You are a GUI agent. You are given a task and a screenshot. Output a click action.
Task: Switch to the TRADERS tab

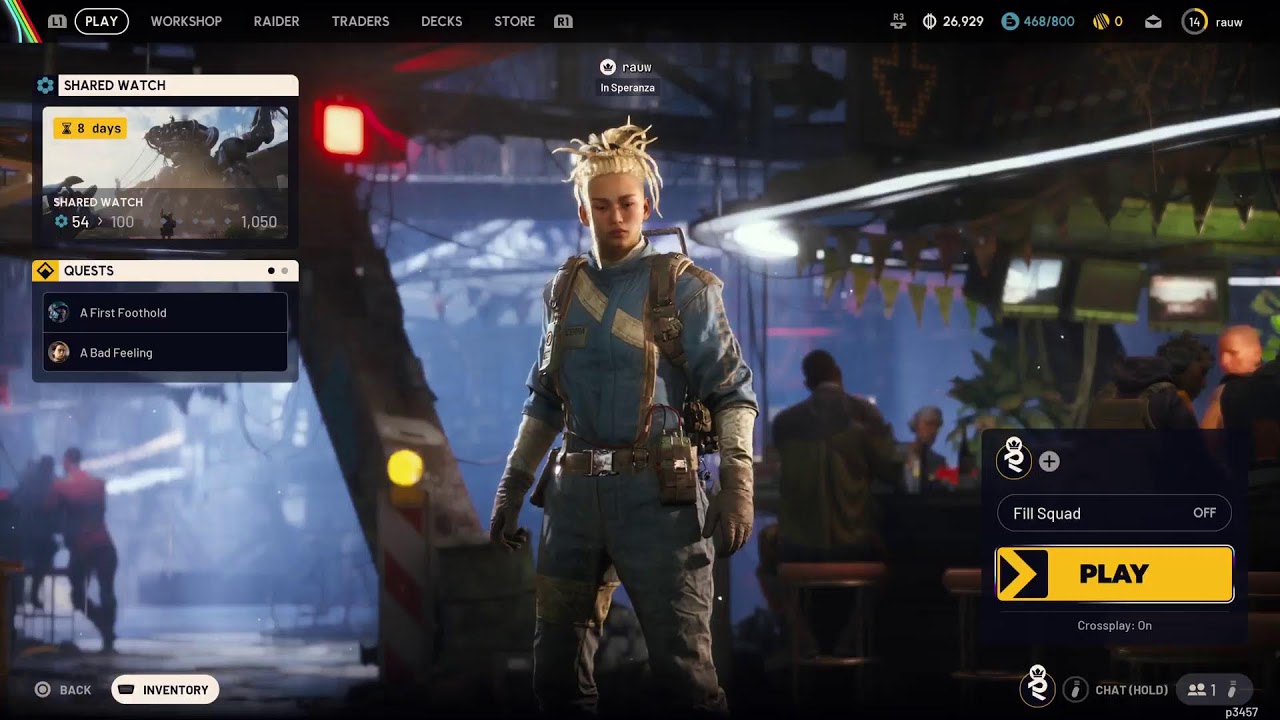click(x=360, y=21)
